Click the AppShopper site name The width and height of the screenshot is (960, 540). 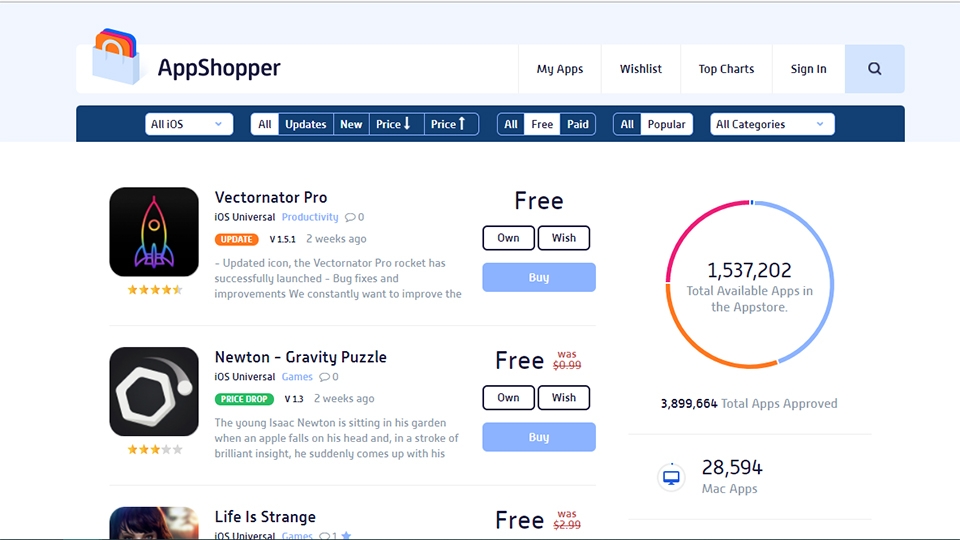219,68
